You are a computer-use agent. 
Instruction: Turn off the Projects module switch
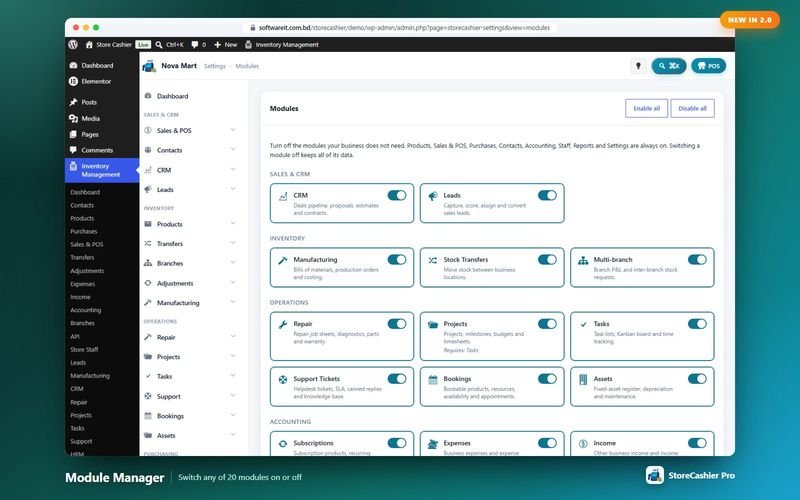click(x=547, y=324)
